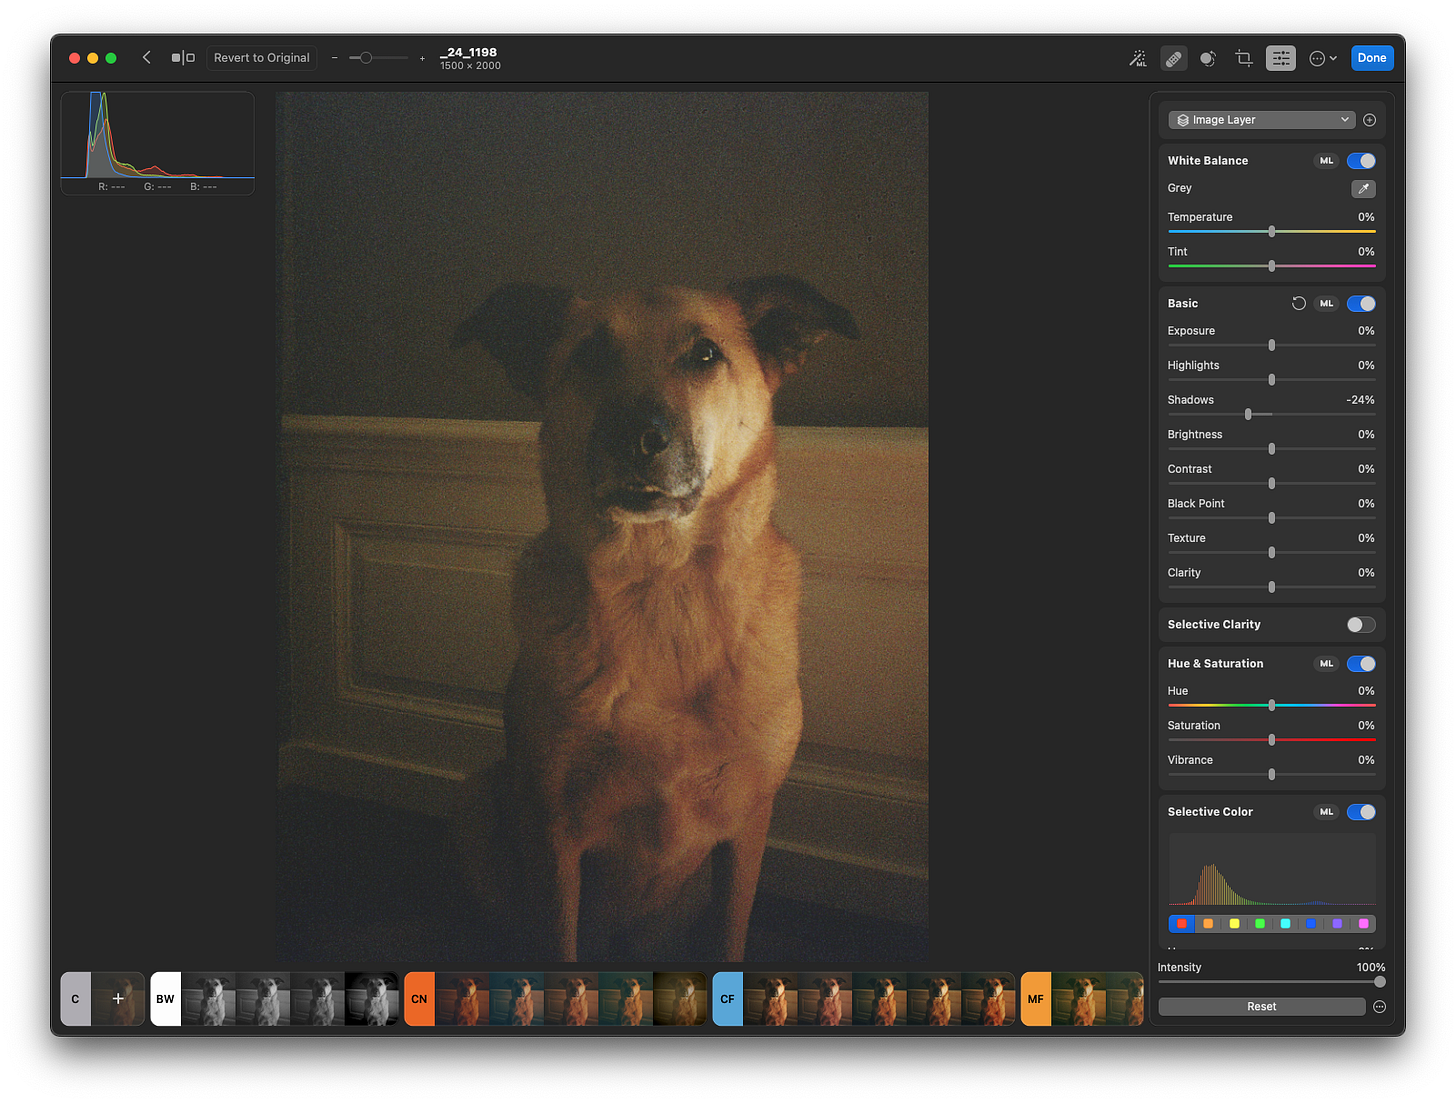Image resolution: width=1456 pixels, height=1103 pixels.
Task: Toggle off Hue & Saturation
Action: tap(1361, 664)
